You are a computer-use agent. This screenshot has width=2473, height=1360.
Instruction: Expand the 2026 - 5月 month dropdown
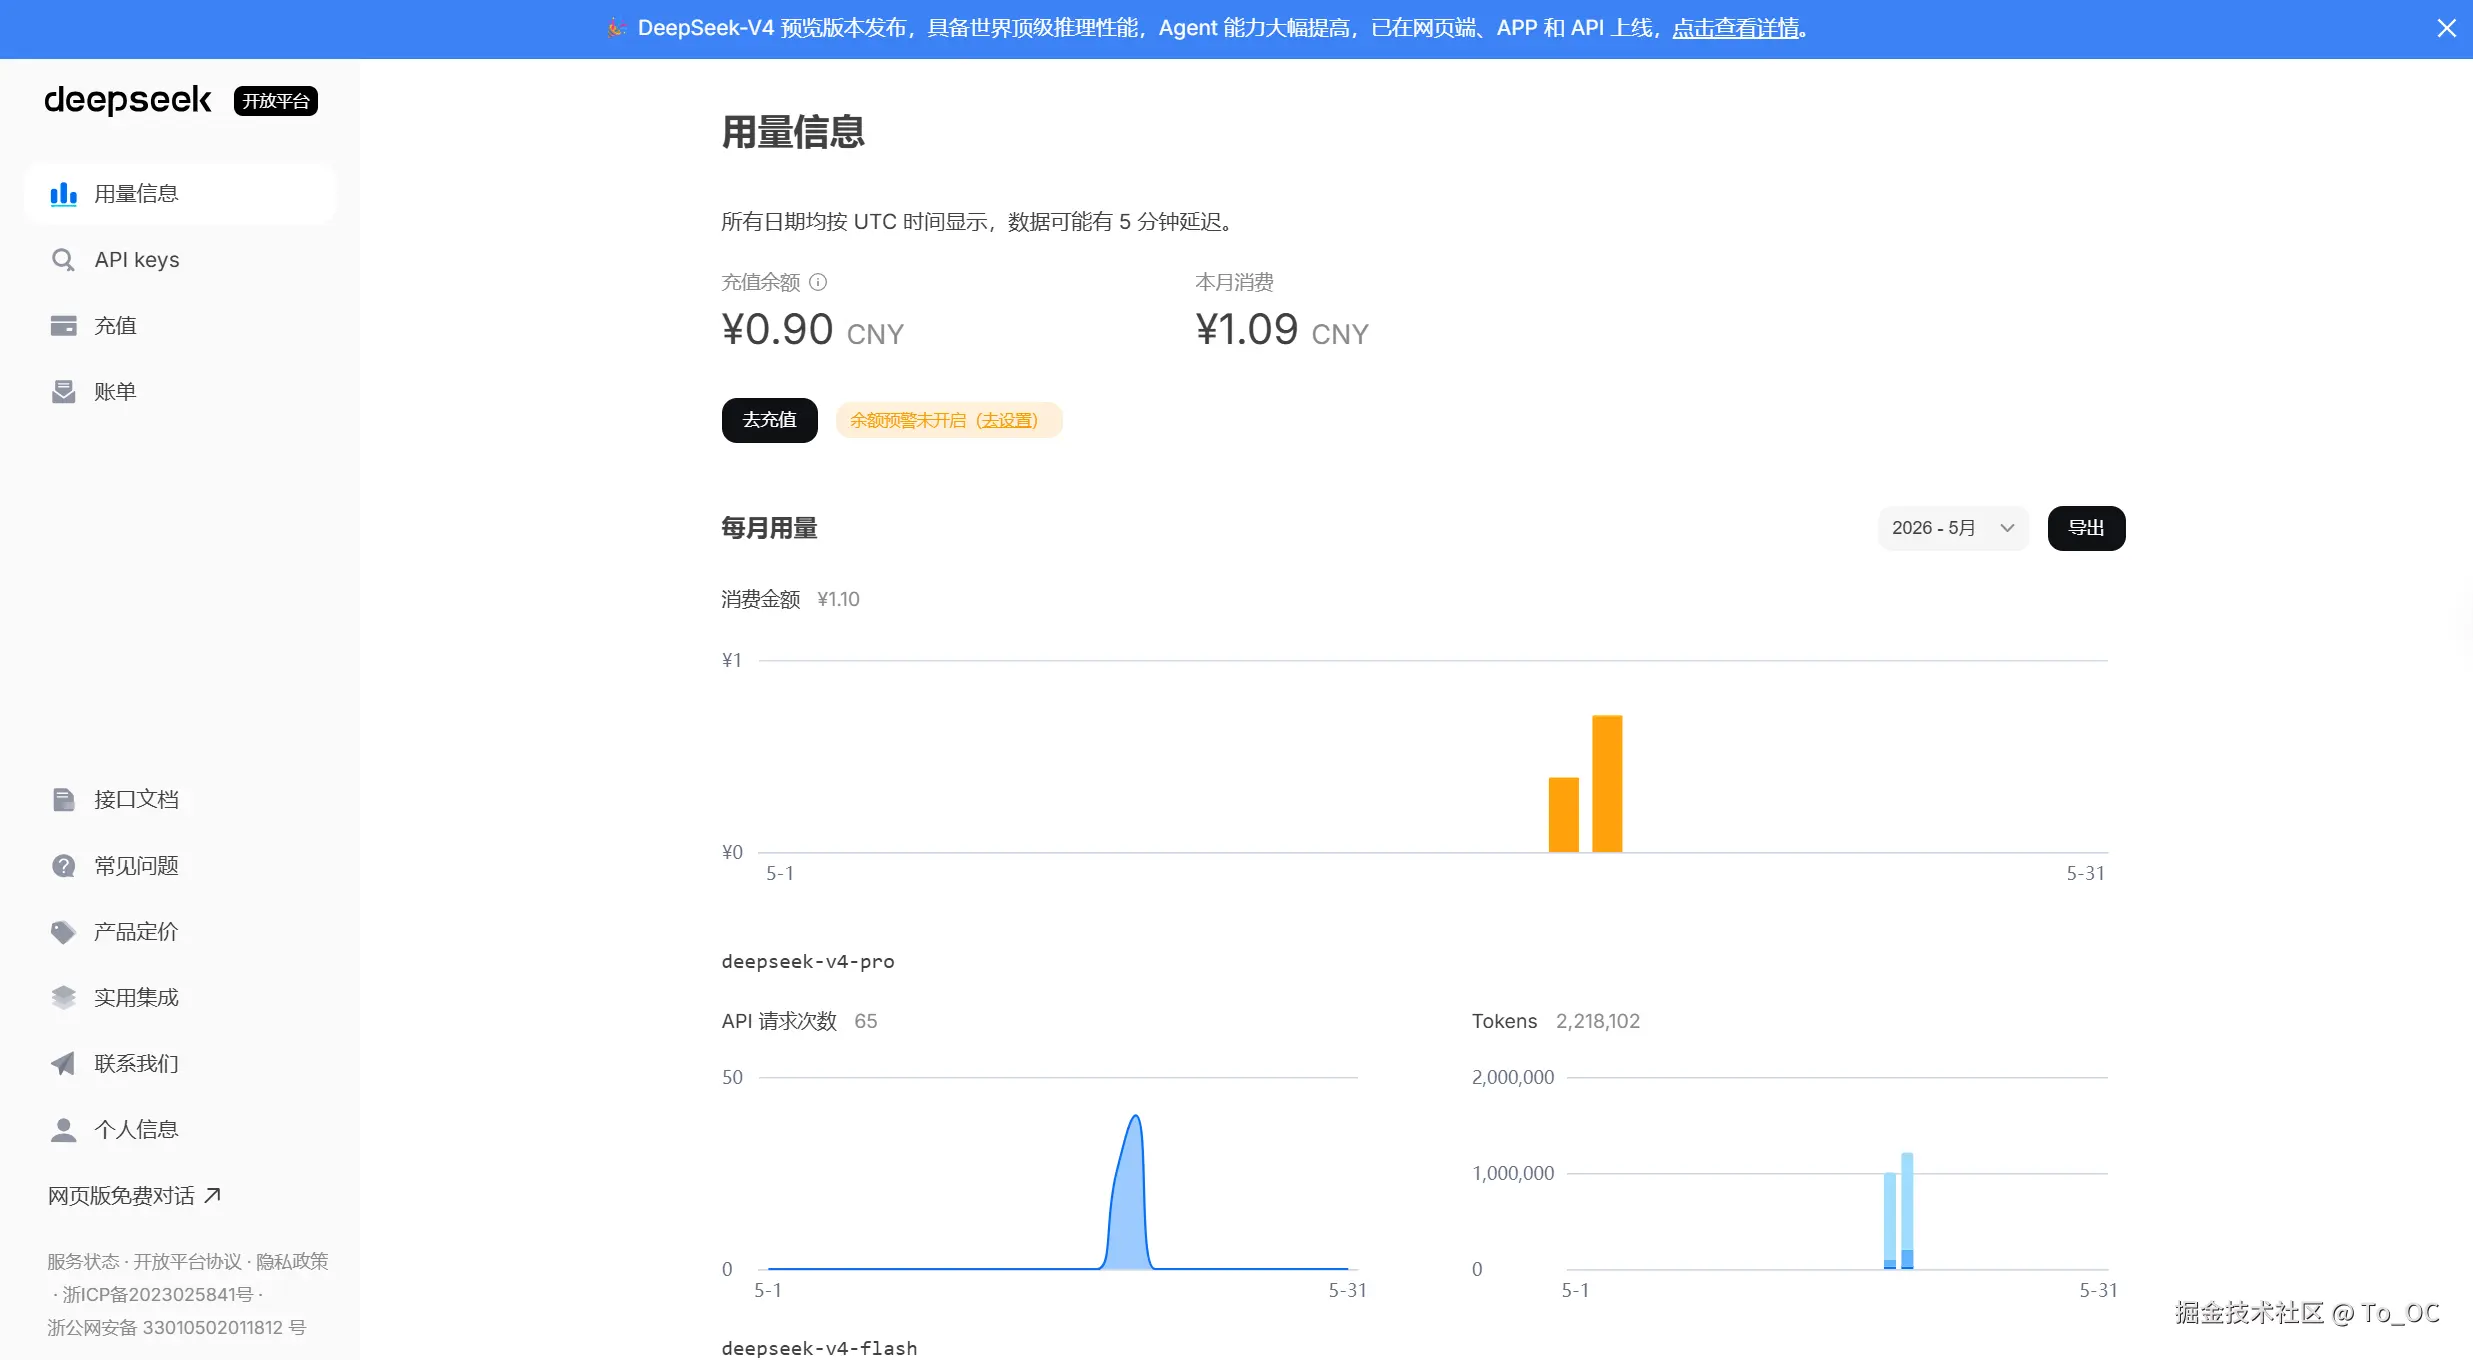pyautogui.click(x=1953, y=528)
